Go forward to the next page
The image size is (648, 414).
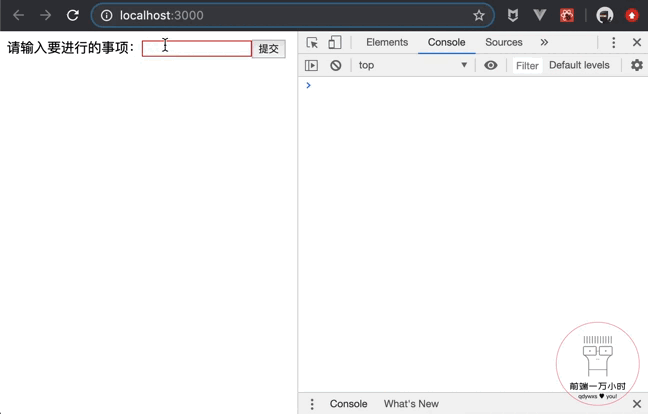(45, 15)
